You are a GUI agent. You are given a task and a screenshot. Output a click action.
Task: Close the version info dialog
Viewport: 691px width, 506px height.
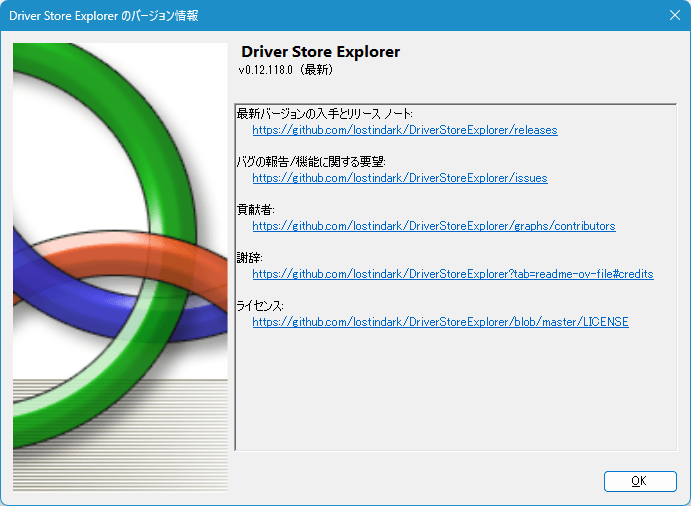(675, 15)
